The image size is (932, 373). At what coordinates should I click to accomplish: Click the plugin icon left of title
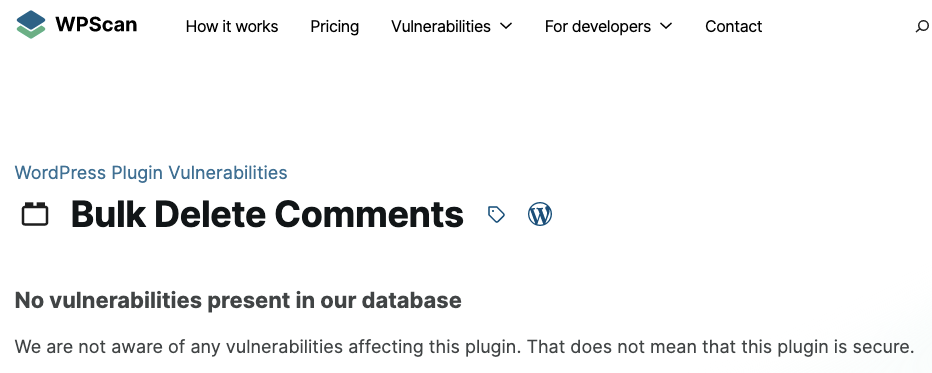(x=35, y=214)
